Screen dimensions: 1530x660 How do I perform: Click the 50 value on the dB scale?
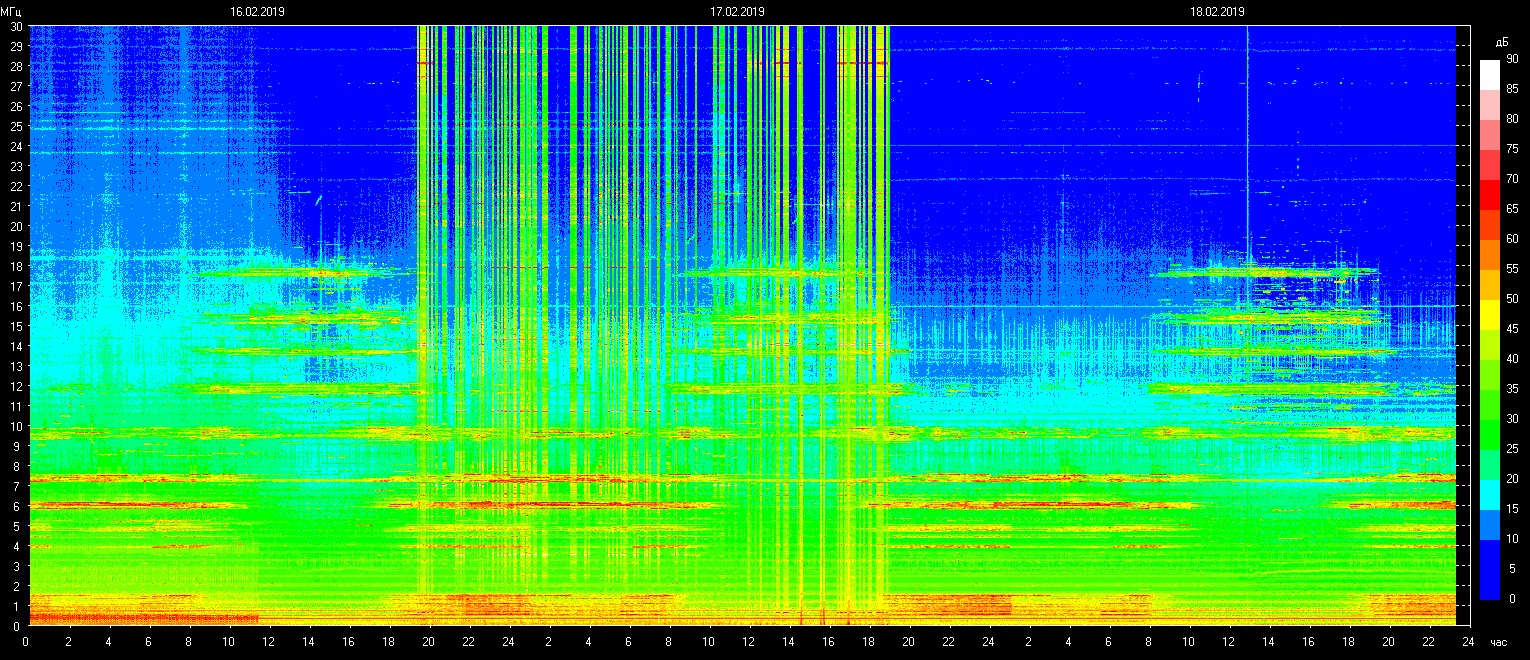click(1512, 299)
